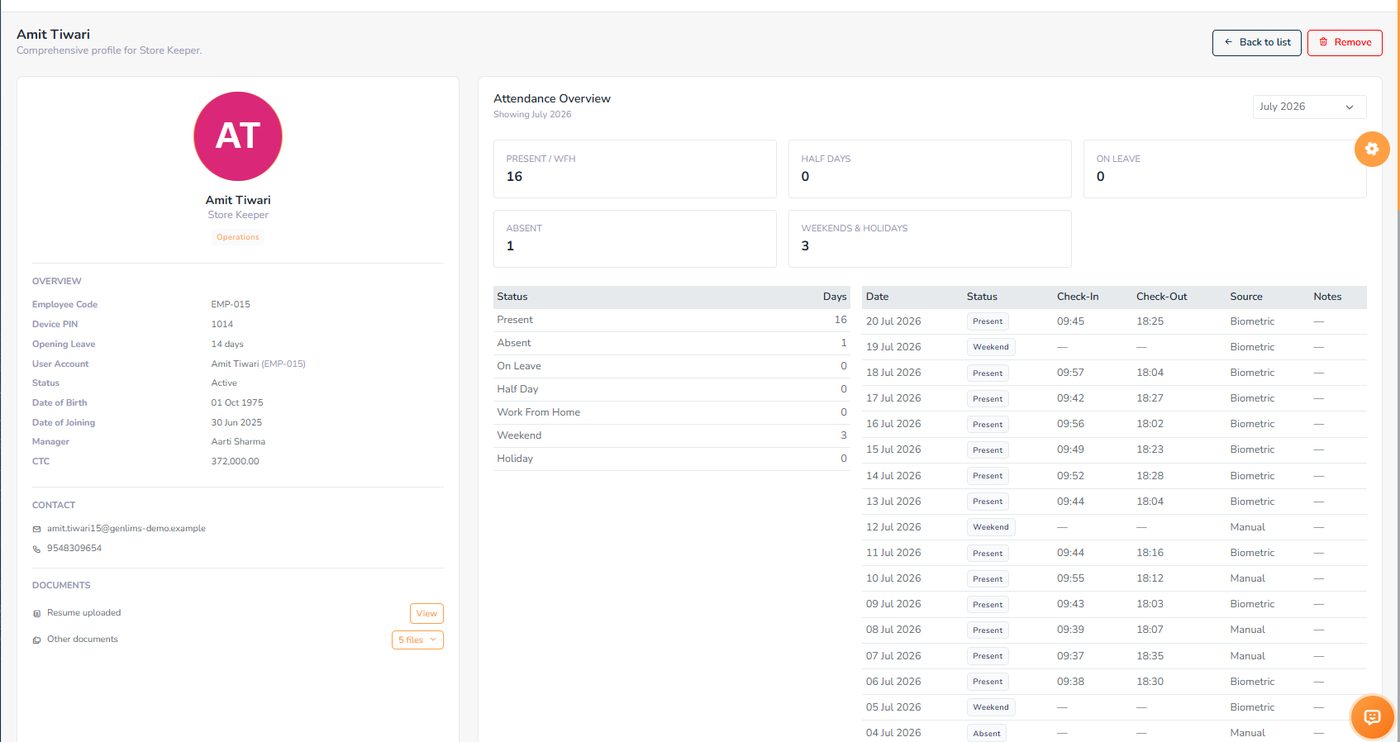Click the Check-Out column header

click(x=1162, y=297)
